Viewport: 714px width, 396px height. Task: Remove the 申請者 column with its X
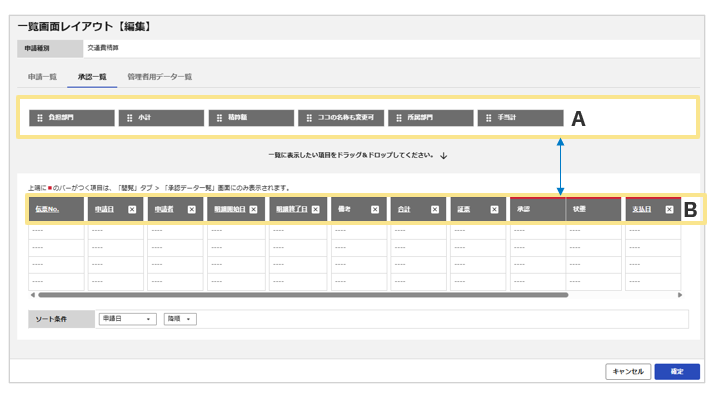[192, 209]
